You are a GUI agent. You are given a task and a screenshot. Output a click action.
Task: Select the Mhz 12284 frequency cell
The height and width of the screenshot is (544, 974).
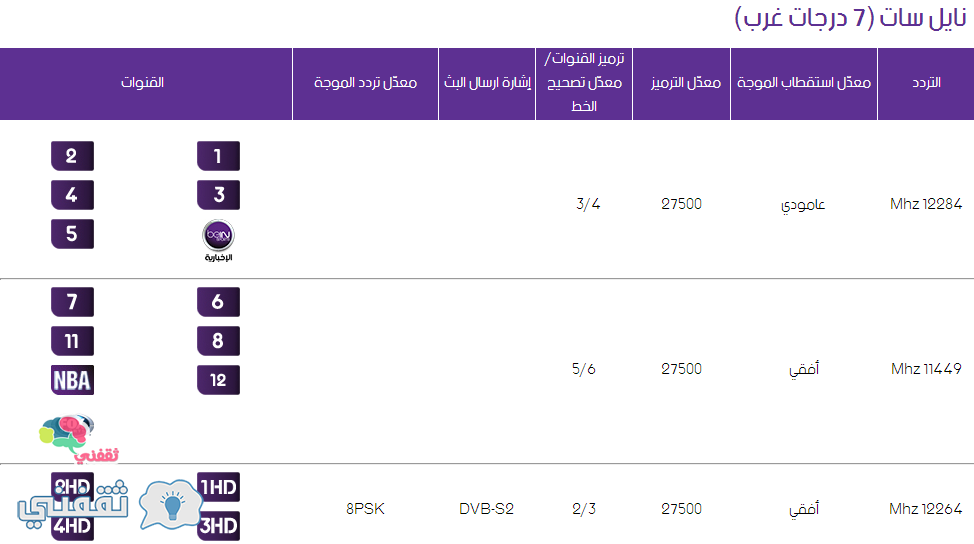926,204
